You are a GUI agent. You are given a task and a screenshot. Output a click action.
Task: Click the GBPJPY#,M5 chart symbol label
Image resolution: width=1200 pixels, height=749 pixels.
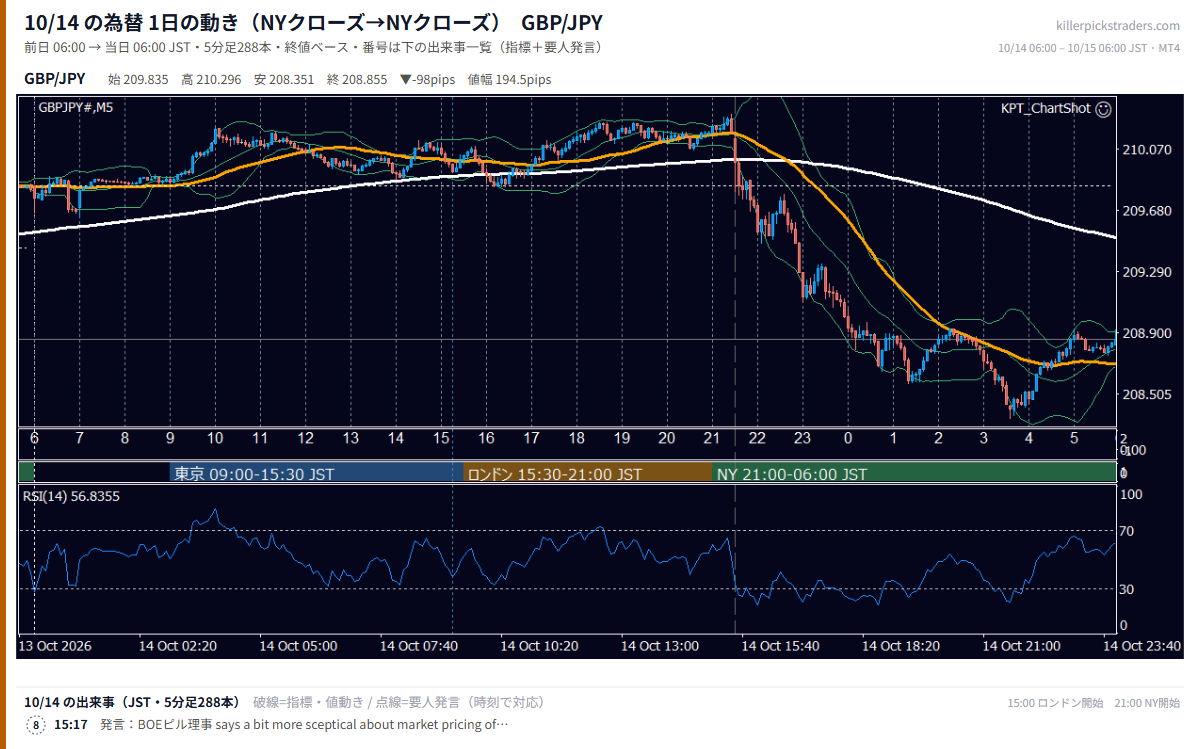[x=76, y=107]
